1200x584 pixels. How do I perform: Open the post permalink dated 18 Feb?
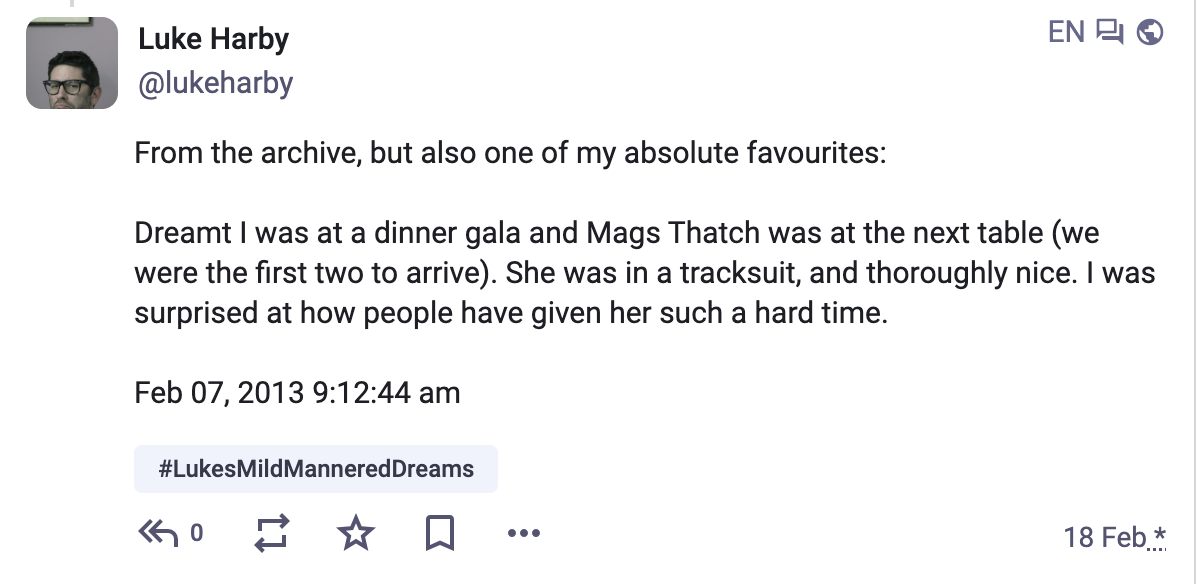click(1104, 537)
